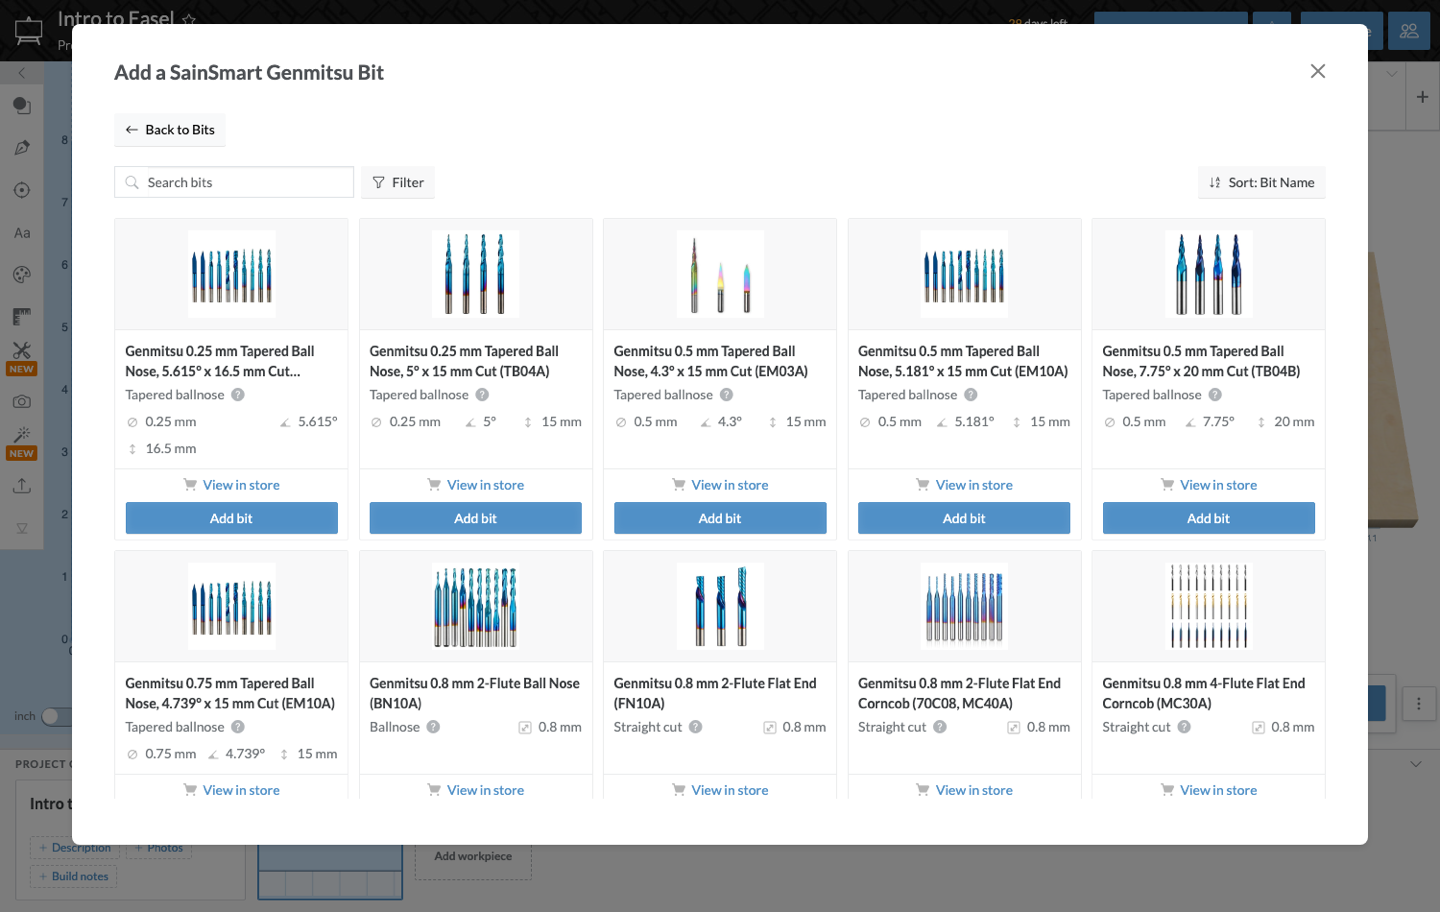Image resolution: width=1440 pixels, height=912 pixels.
Task: Add the Genmitsu 0.5 mm EM10A bit
Action: pyautogui.click(x=964, y=518)
